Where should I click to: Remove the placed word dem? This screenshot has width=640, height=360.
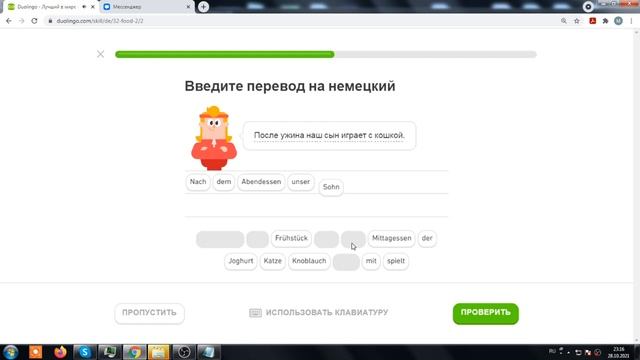(224, 182)
